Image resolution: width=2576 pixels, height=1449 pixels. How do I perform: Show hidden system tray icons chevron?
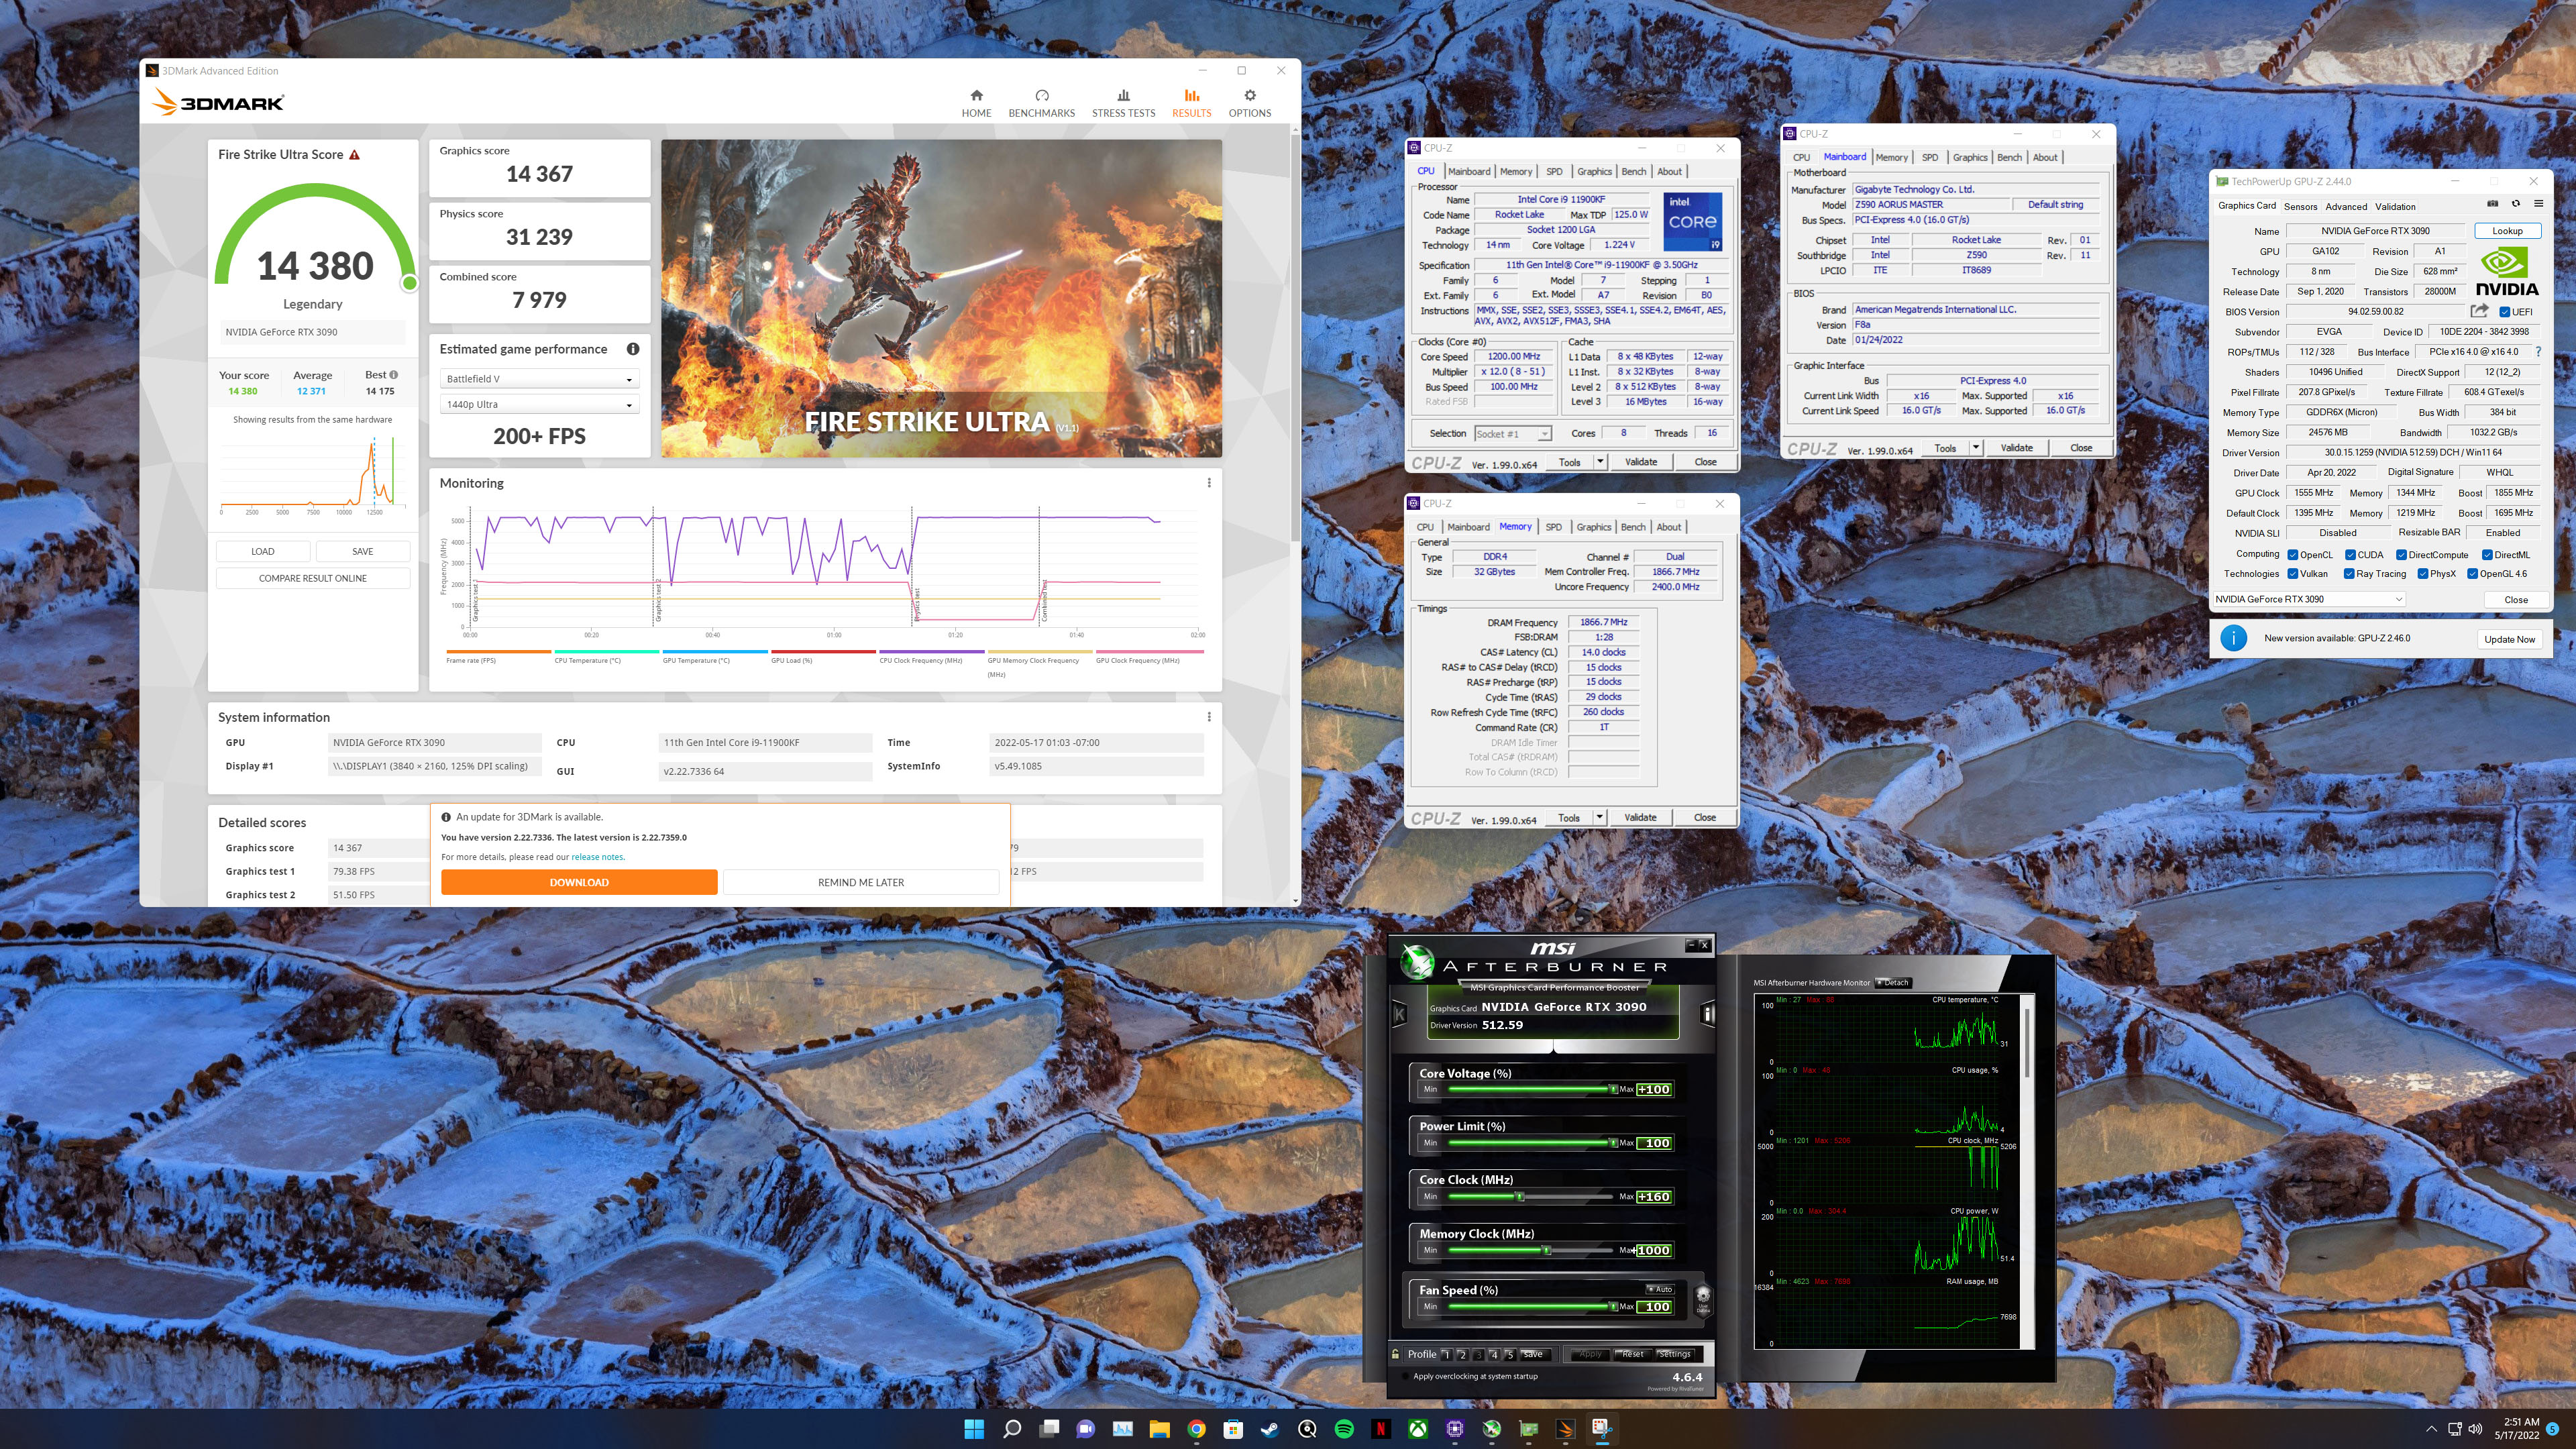point(2432,1429)
